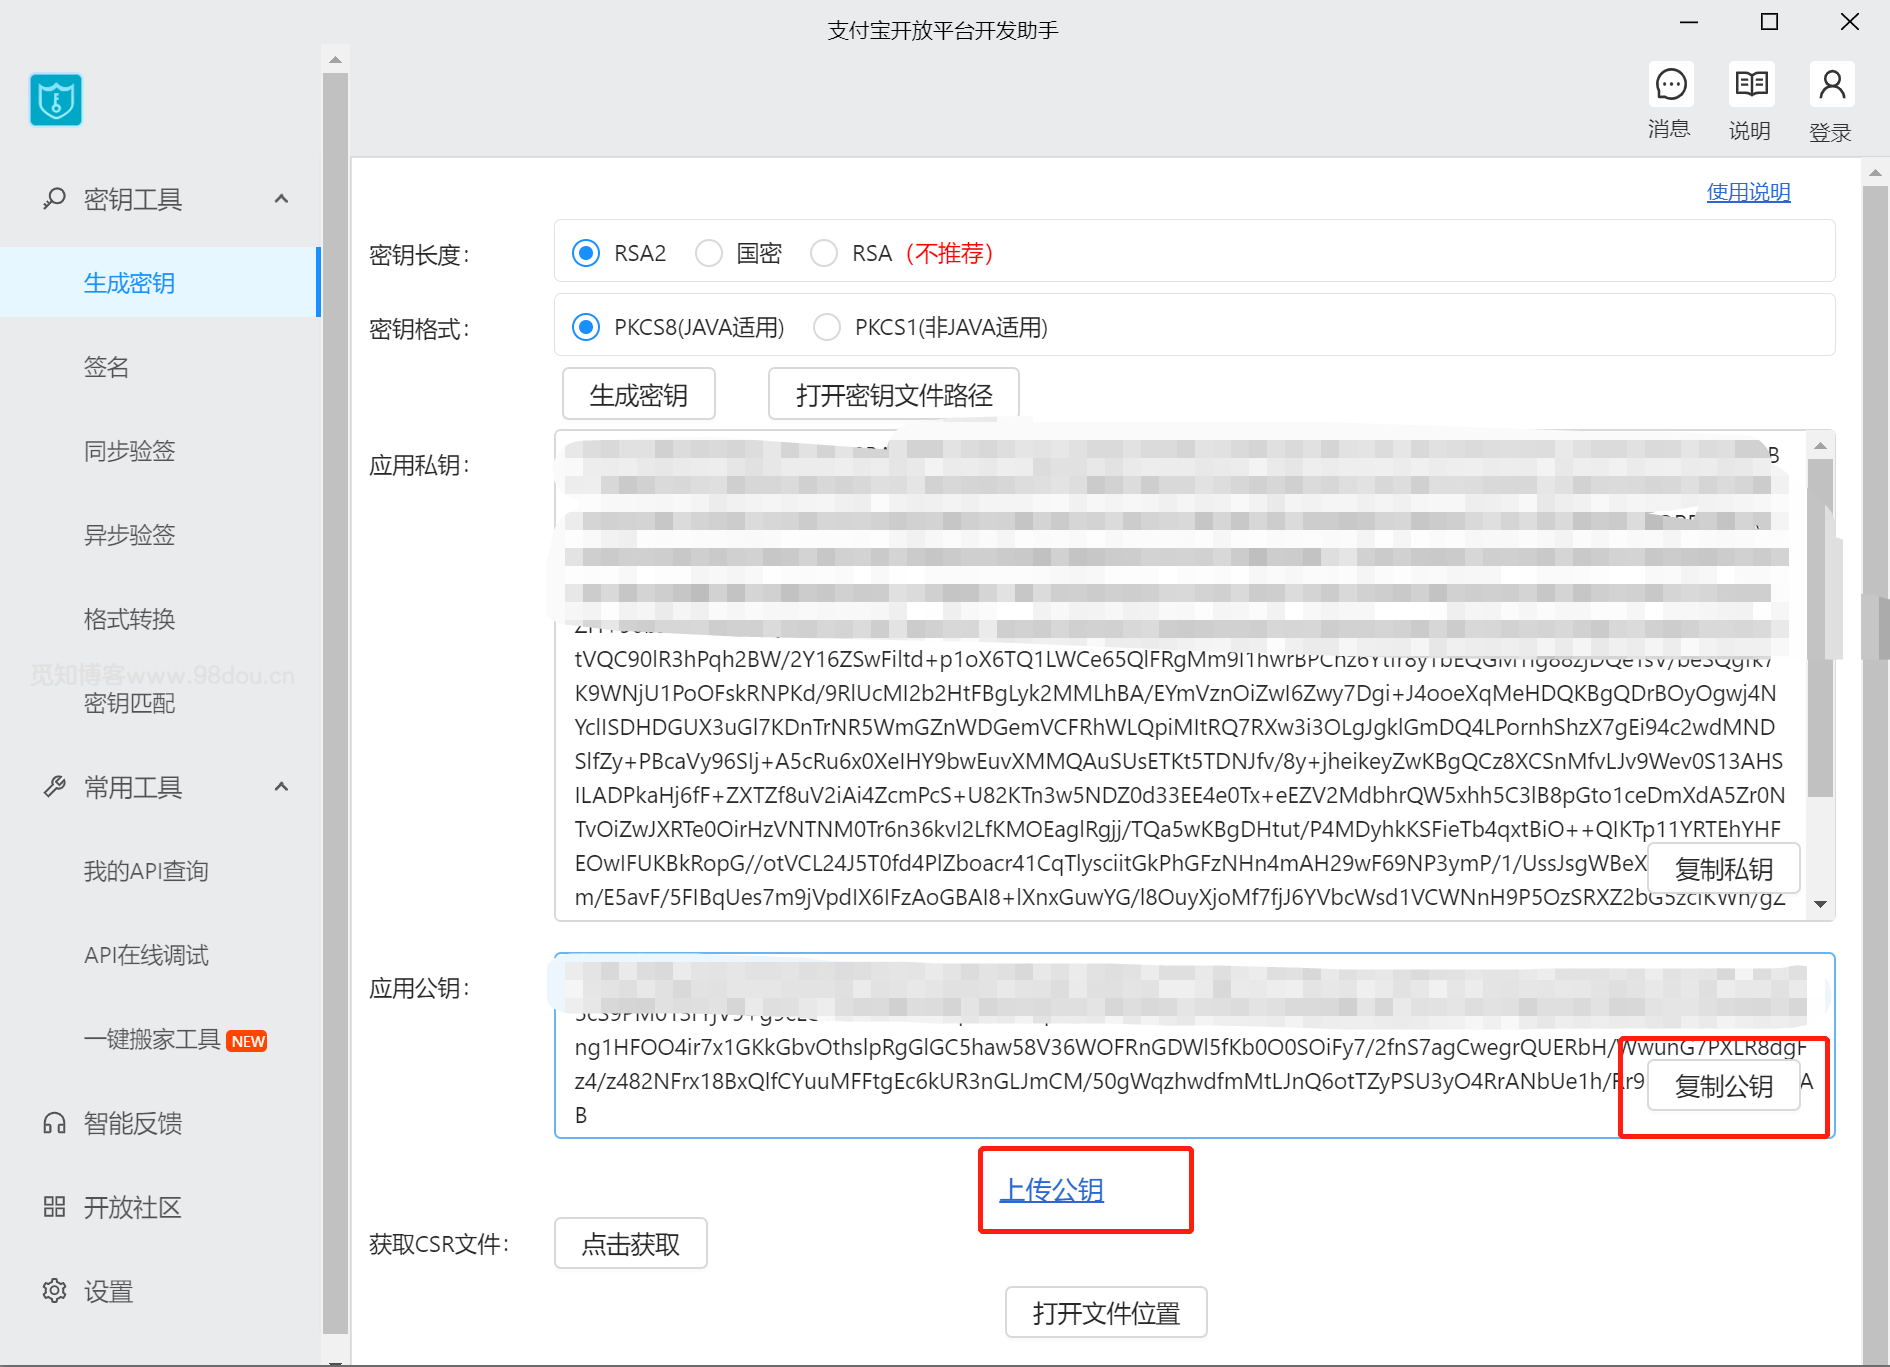This screenshot has width=1890, height=1367.
Task: Open the 消息 messages icon
Action: (x=1670, y=85)
